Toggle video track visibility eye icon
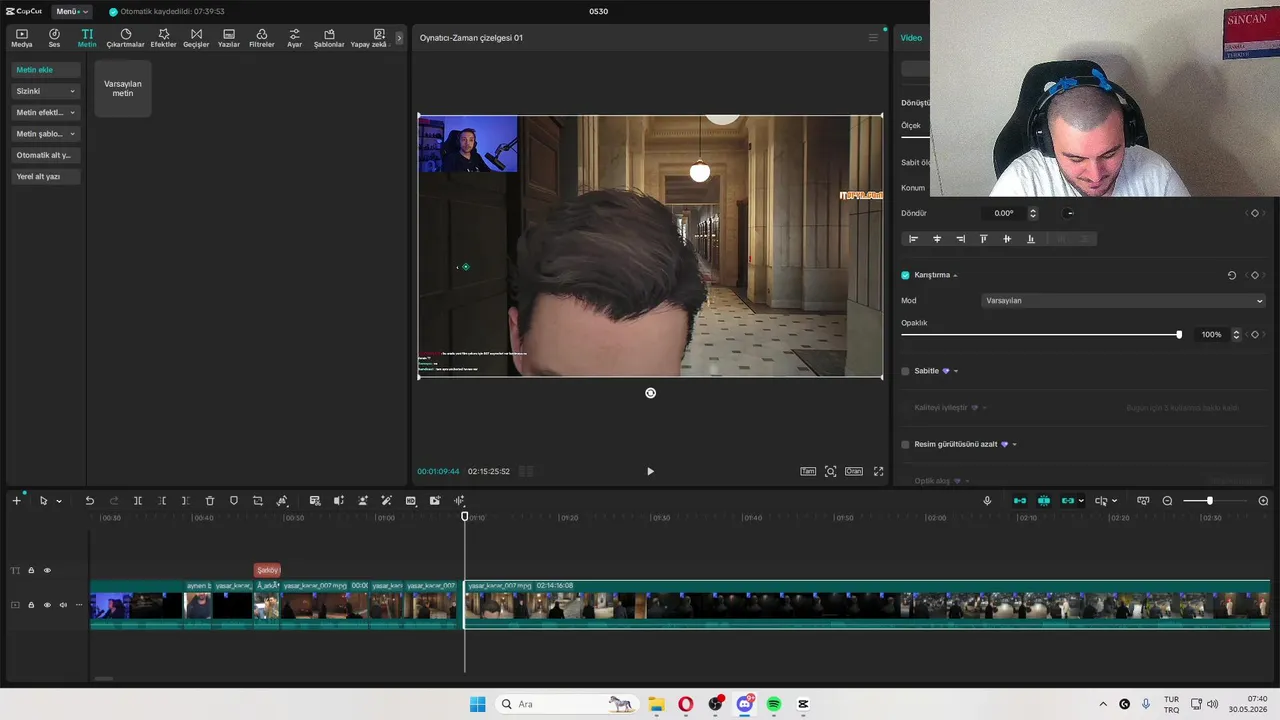This screenshot has width=1280, height=720. tap(47, 605)
